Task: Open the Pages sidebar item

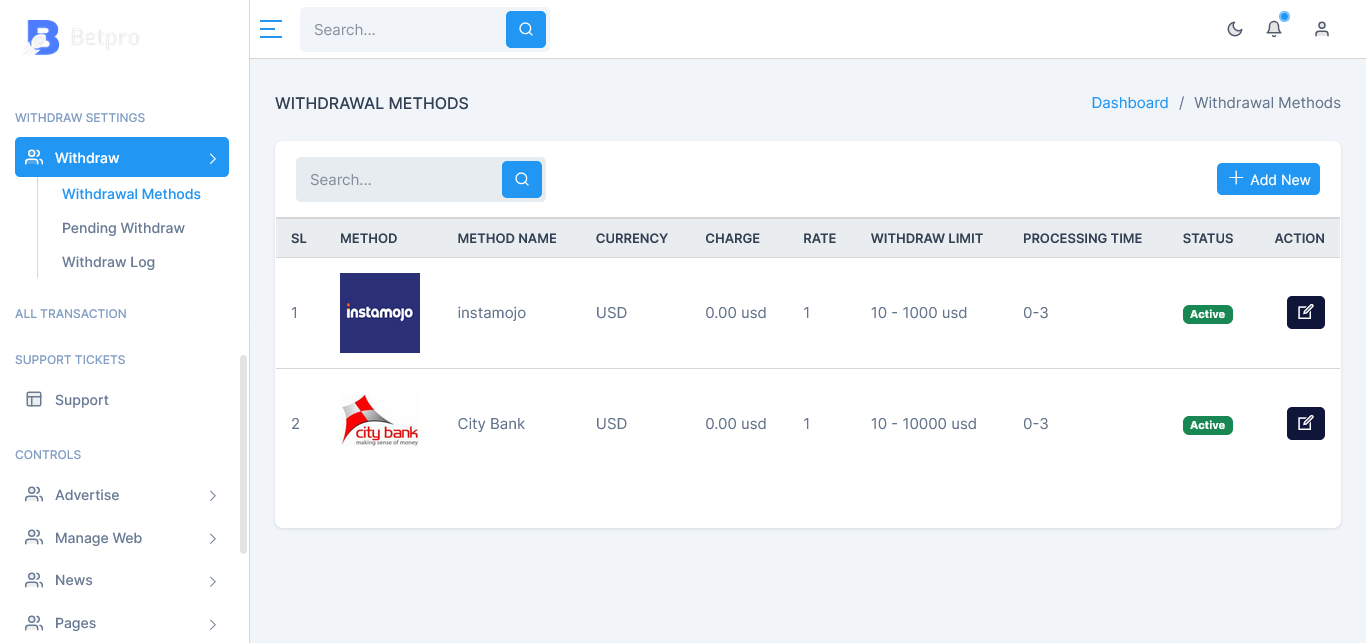Action: 122,623
